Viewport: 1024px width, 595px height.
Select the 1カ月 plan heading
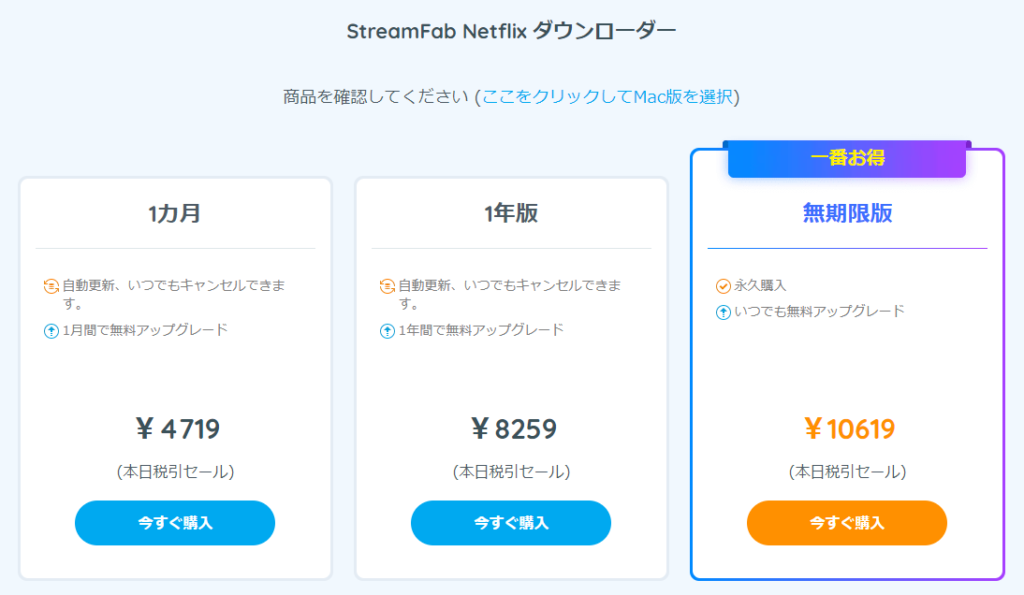tap(174, 214)
